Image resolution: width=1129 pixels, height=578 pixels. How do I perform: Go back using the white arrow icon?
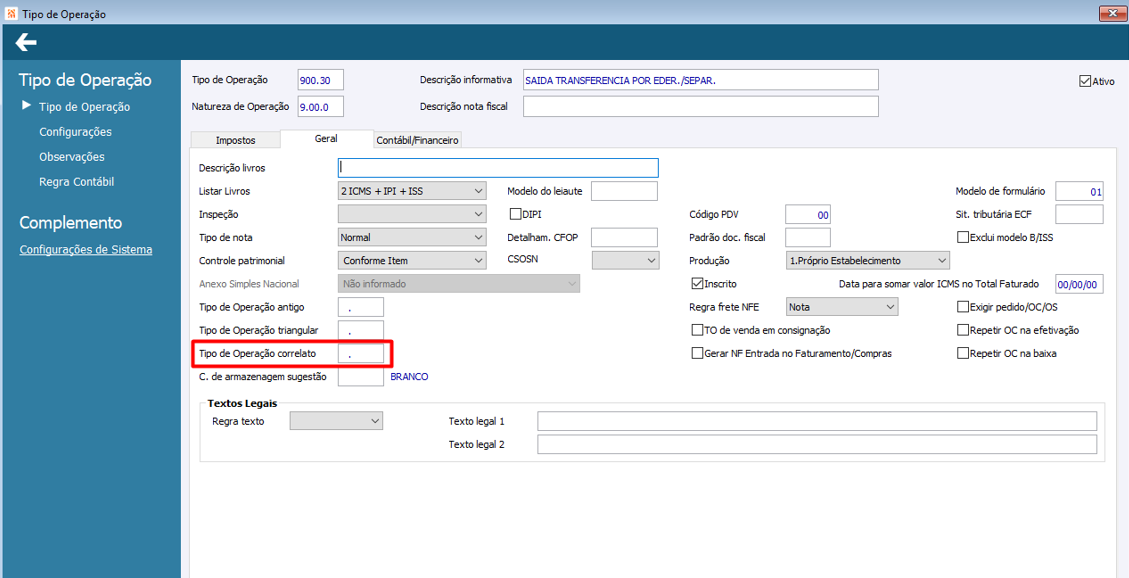(x=26, y=42)
